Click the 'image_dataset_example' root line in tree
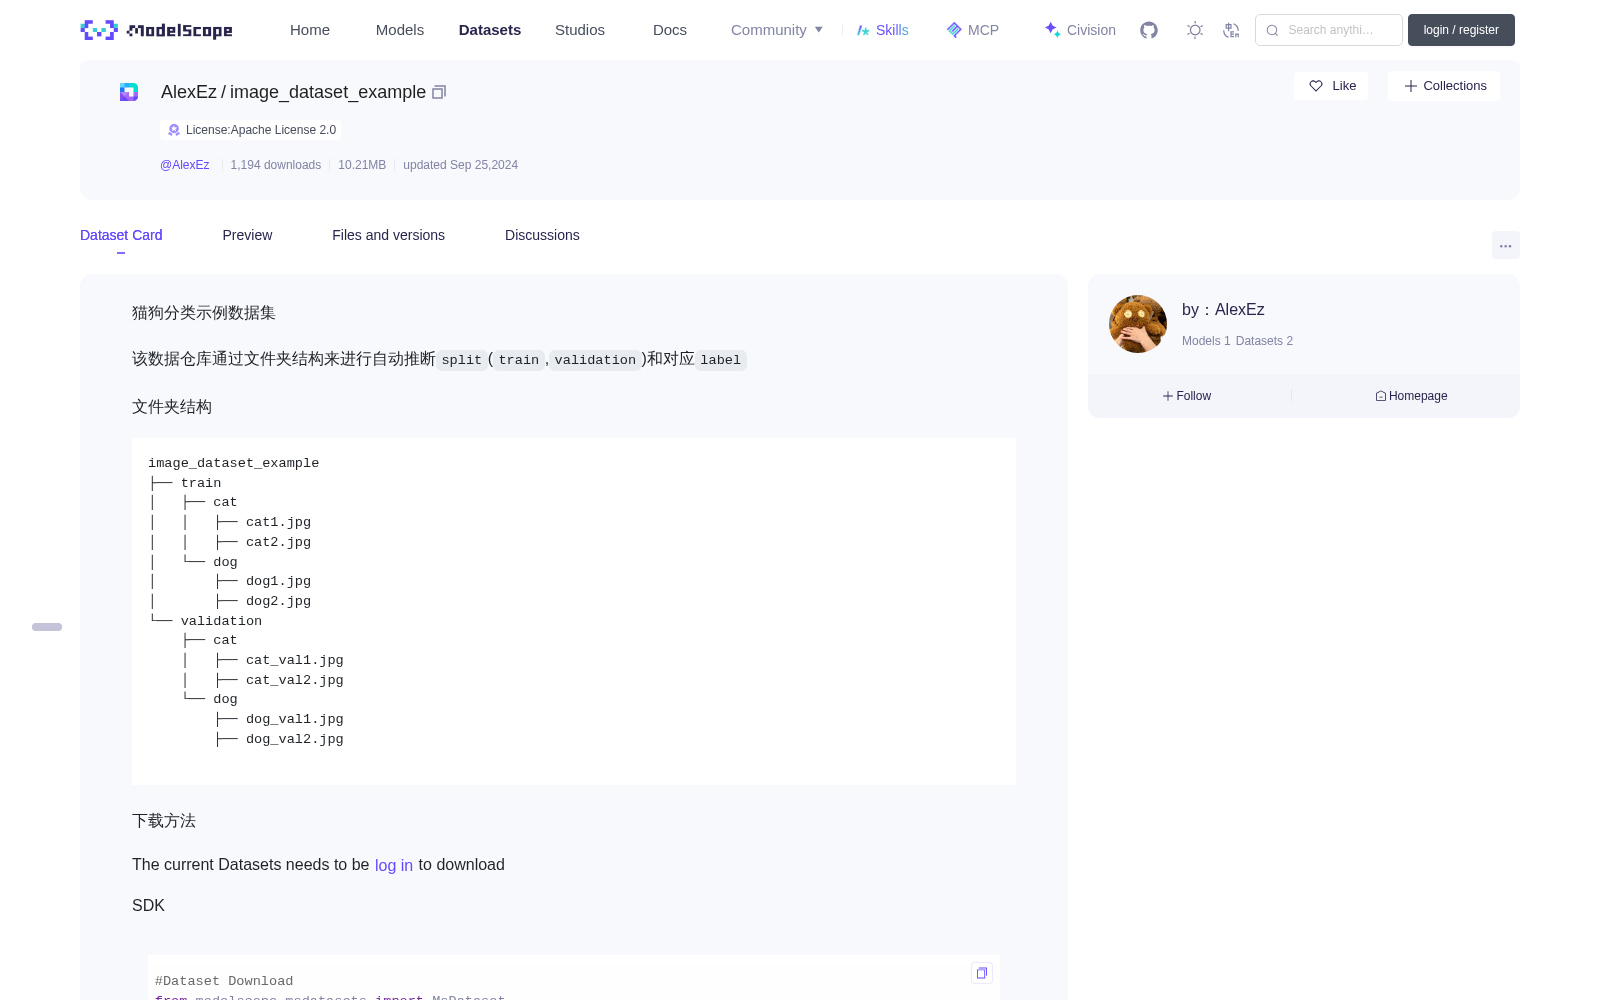 point(234,463)
